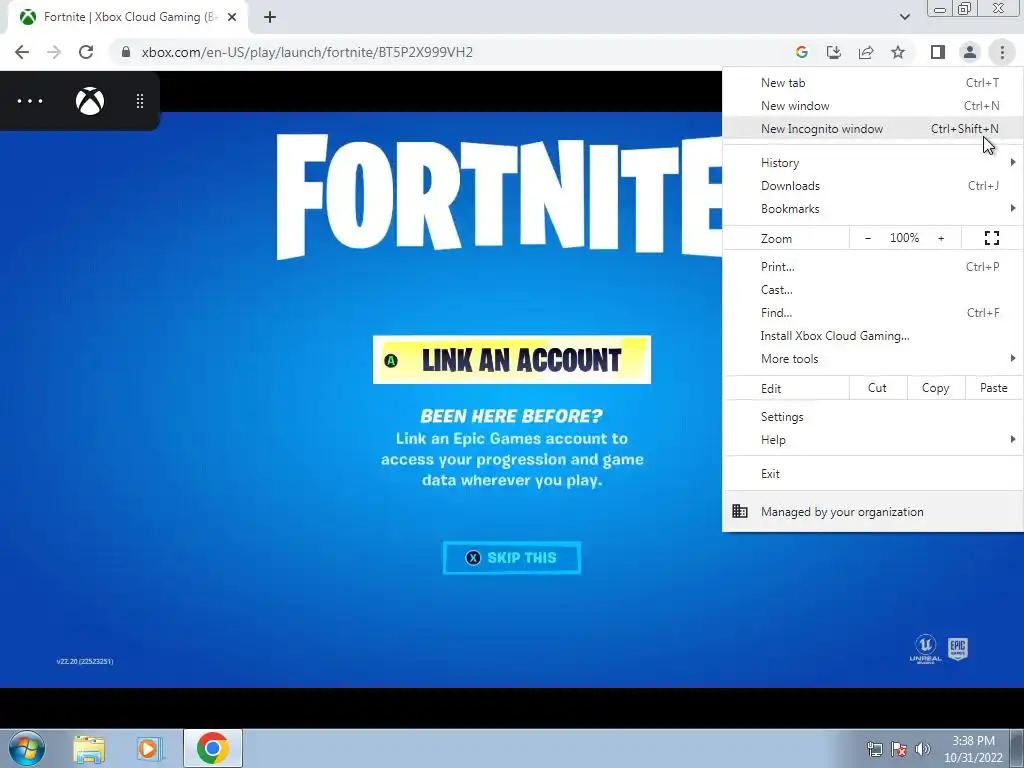Open Windows Explorer from the taskbar

(89, 749)
